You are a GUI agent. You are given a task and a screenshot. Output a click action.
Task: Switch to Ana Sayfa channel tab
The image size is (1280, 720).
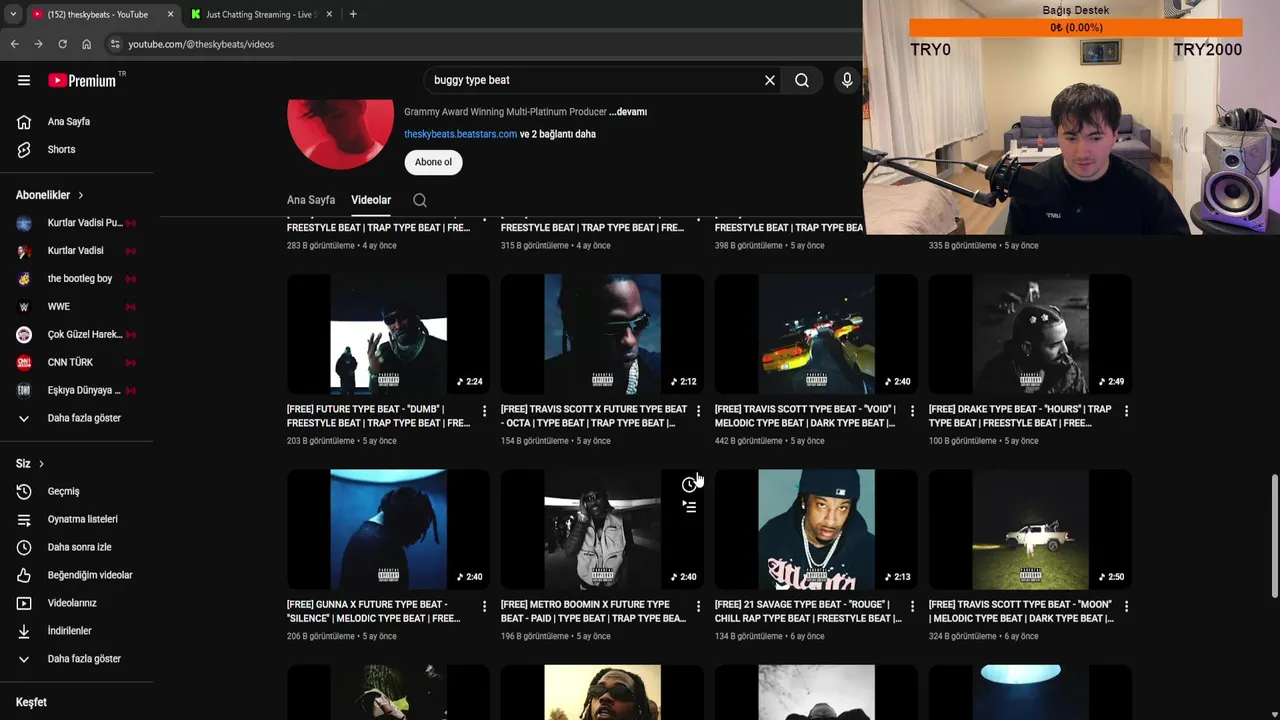click(x=311, y=200)
